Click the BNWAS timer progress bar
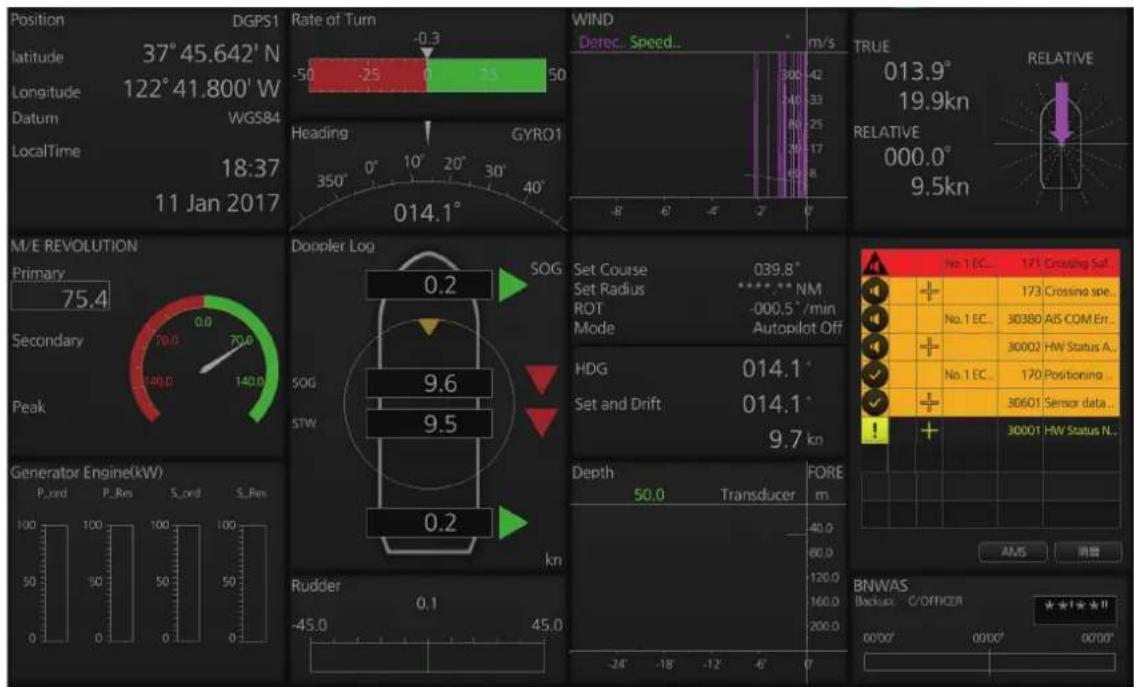Viewport: 1134px width, 687px height. tap(989, 662)
